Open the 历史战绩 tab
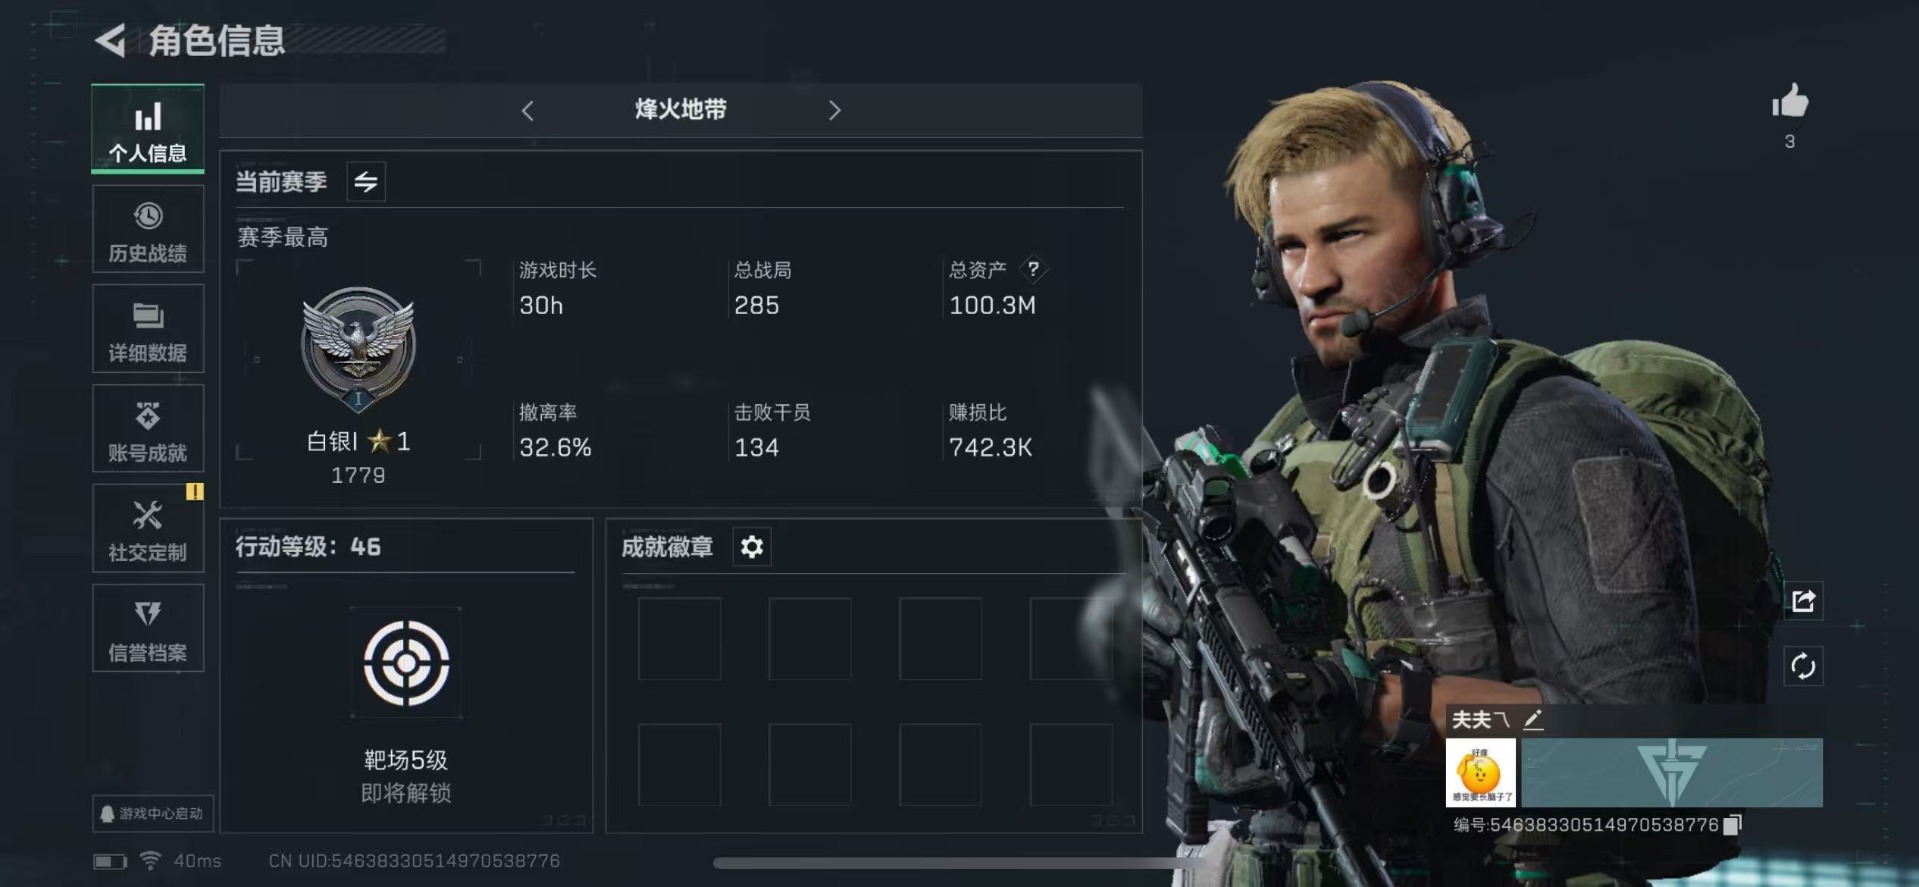Screen dimensions: 1919x887 point(148,230)
